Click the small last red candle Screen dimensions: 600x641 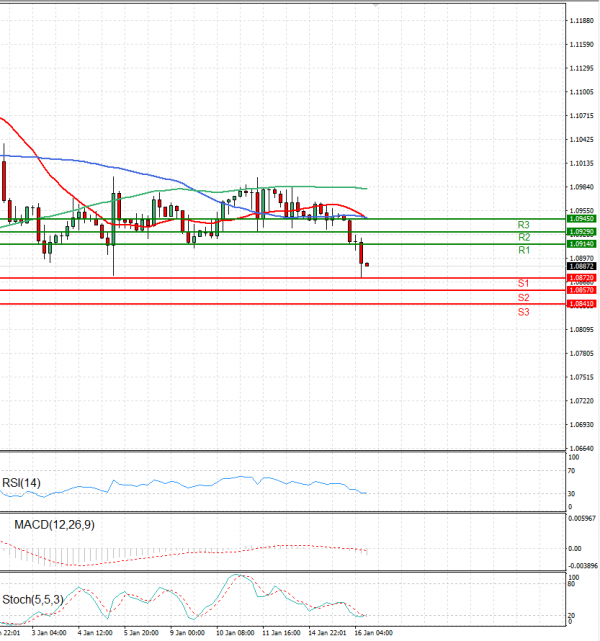[367, 265]
